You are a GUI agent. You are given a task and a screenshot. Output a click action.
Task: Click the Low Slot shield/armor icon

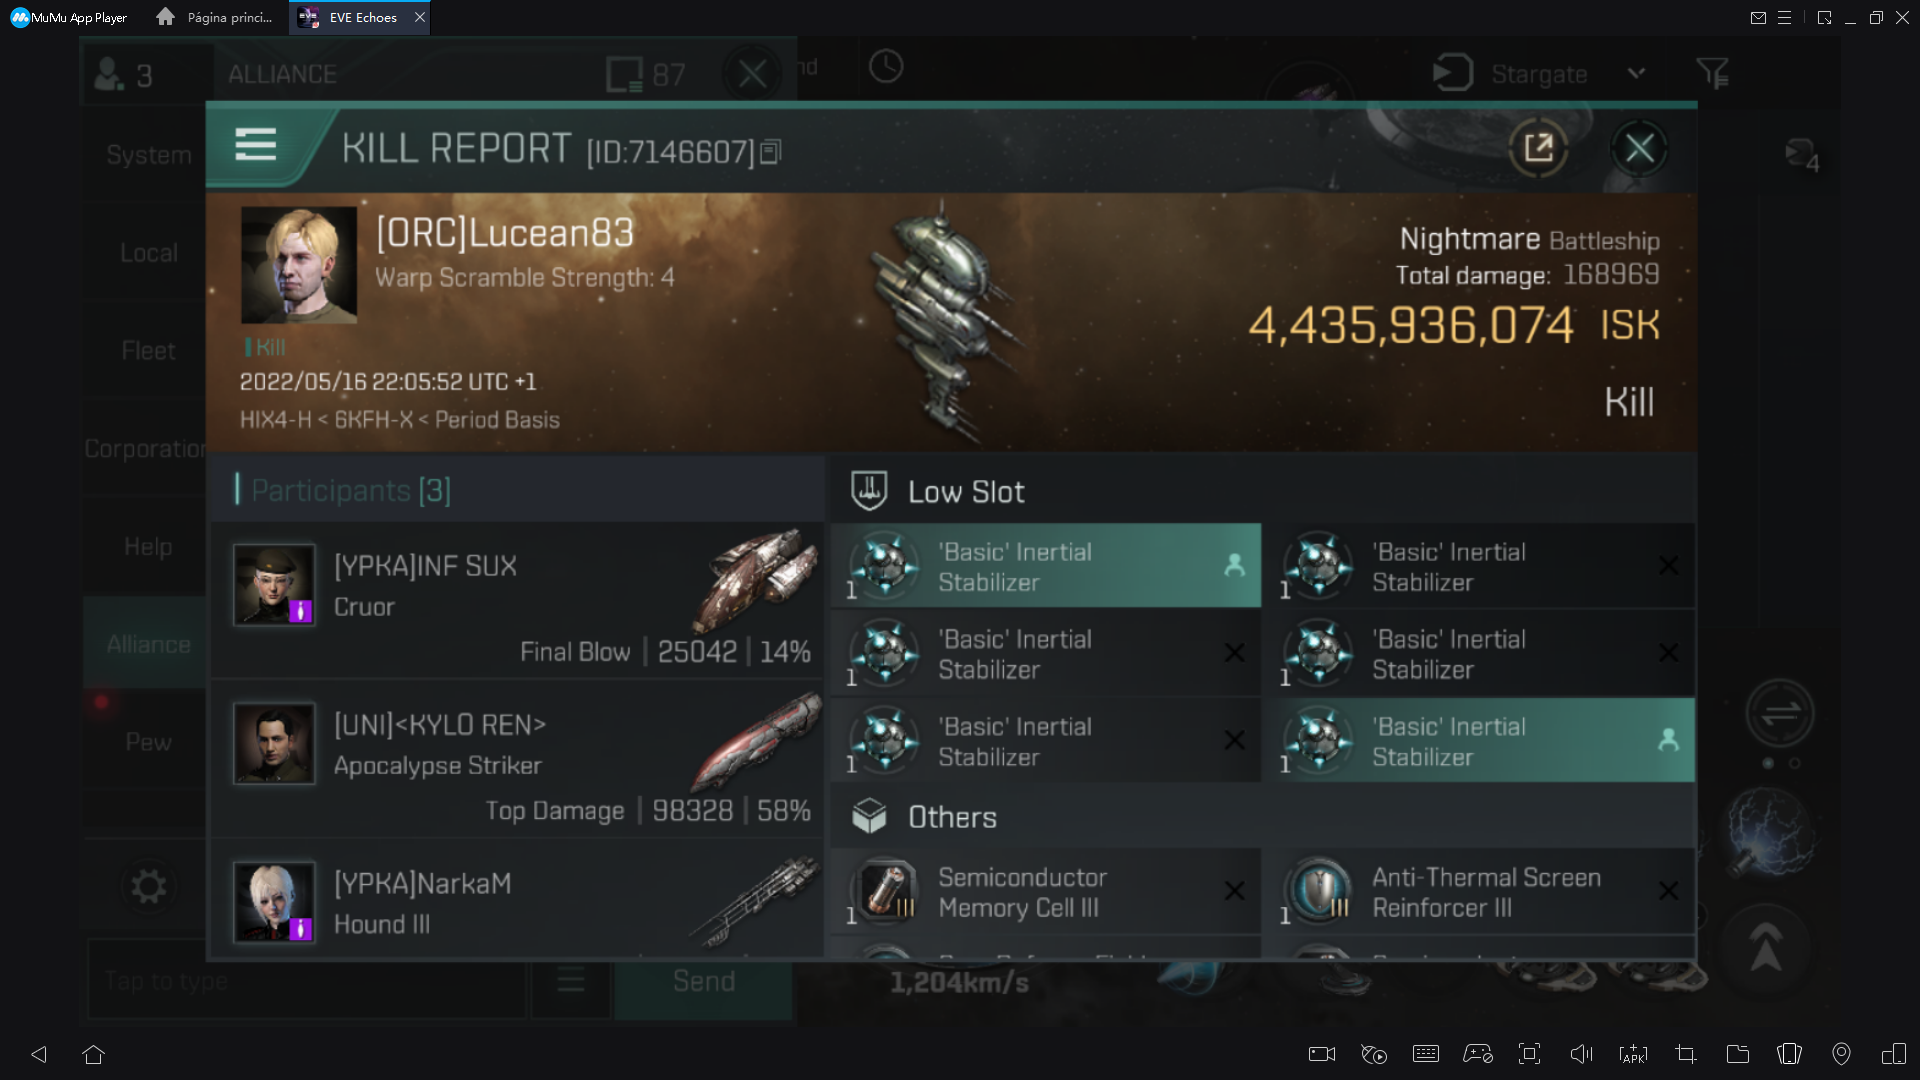click(x=868, y=491)
